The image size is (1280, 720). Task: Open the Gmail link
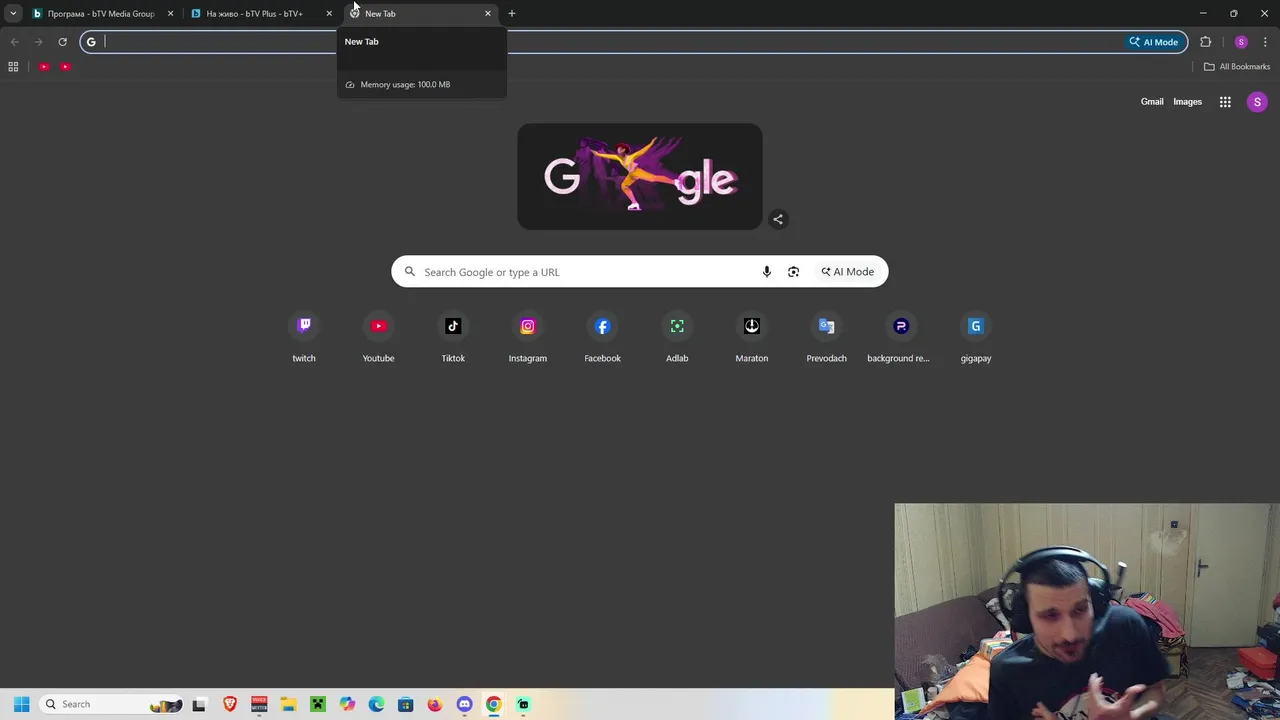tap(1152, 102)
